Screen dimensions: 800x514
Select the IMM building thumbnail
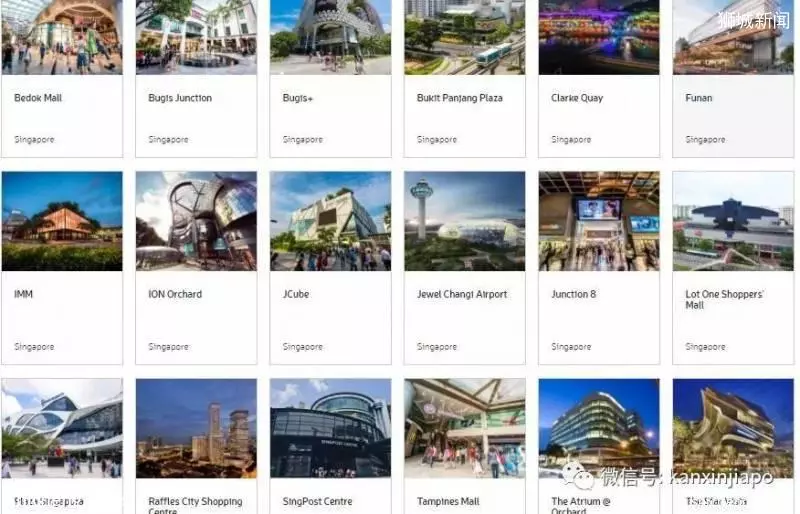(62, 221)
